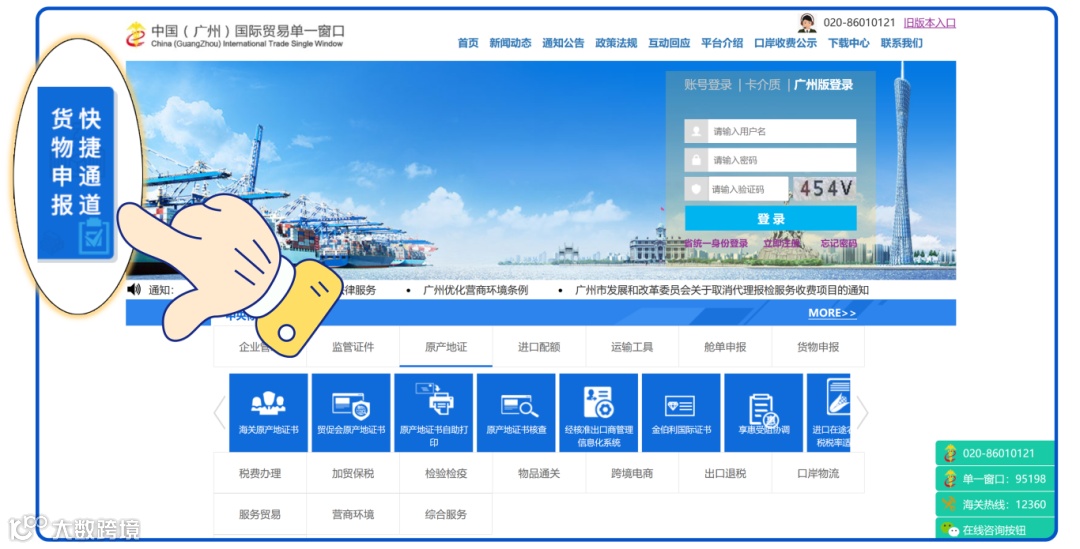Viewport: 1080px width, 549px height.
Task: Open 通知公告 in the navigation
Action: click(x=563, y=43)
